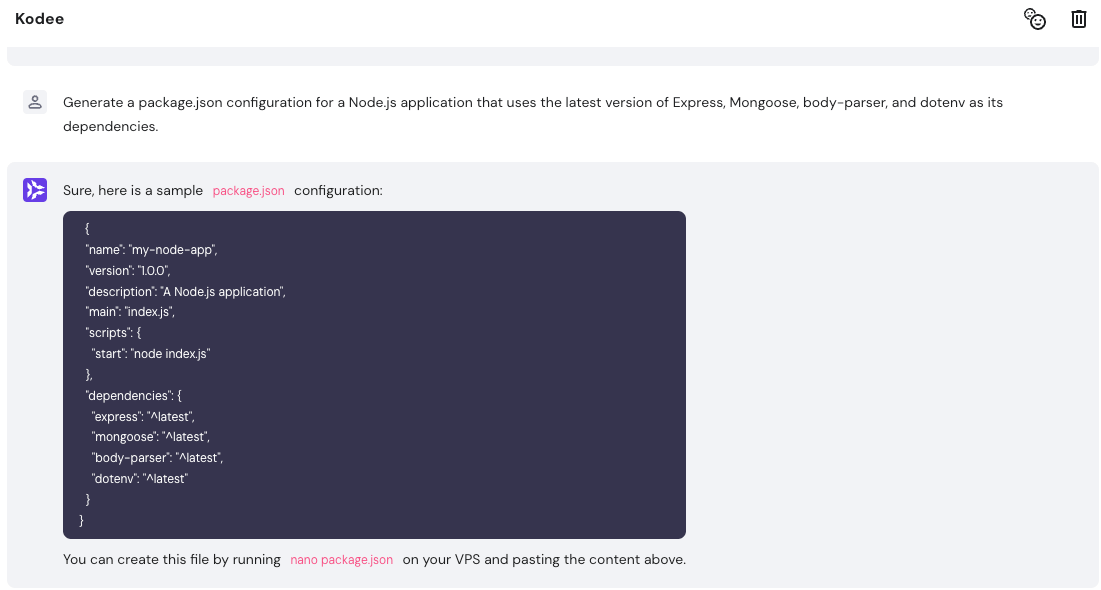Click inside the dark code block
This screenshot has width=1101, height=590.
pyautogui.click(x=374, y=375)
